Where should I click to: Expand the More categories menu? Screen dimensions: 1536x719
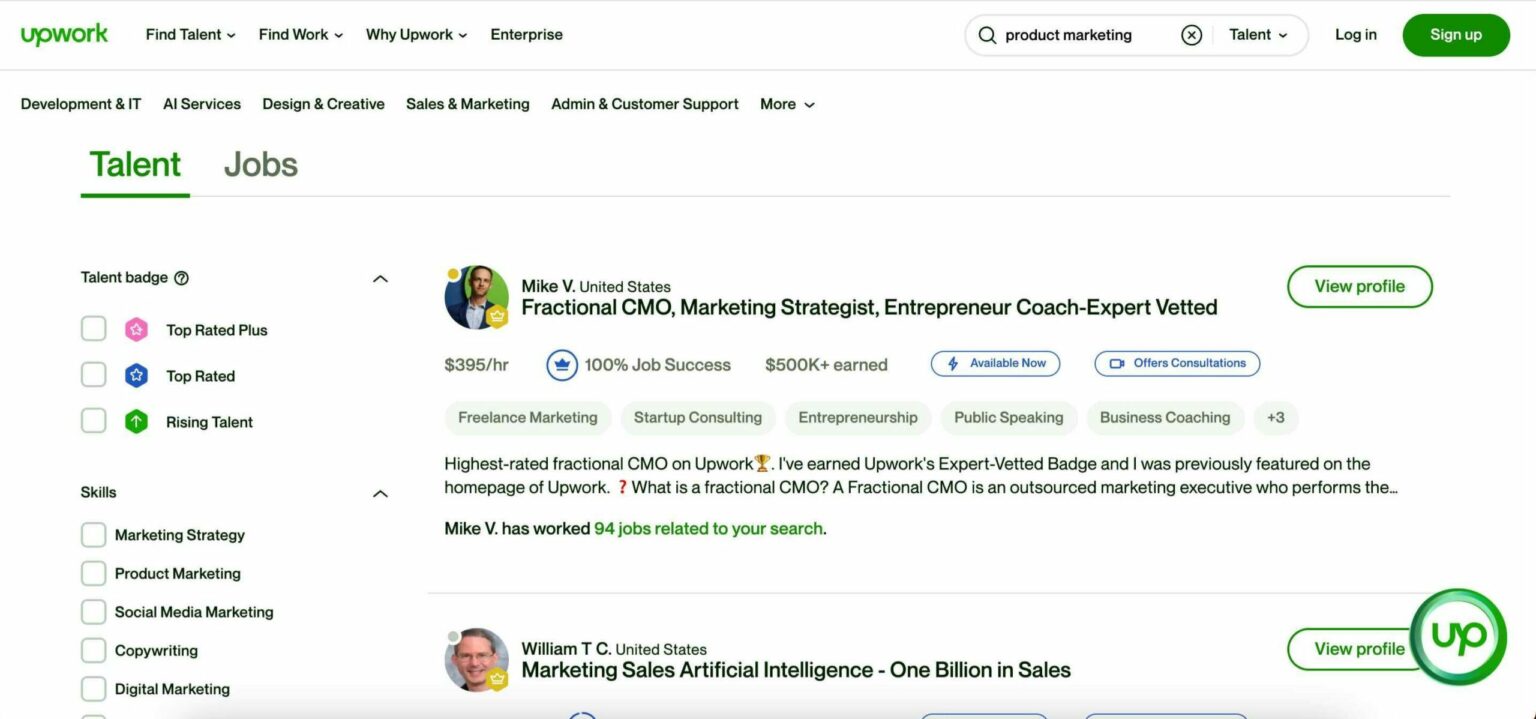787,104
